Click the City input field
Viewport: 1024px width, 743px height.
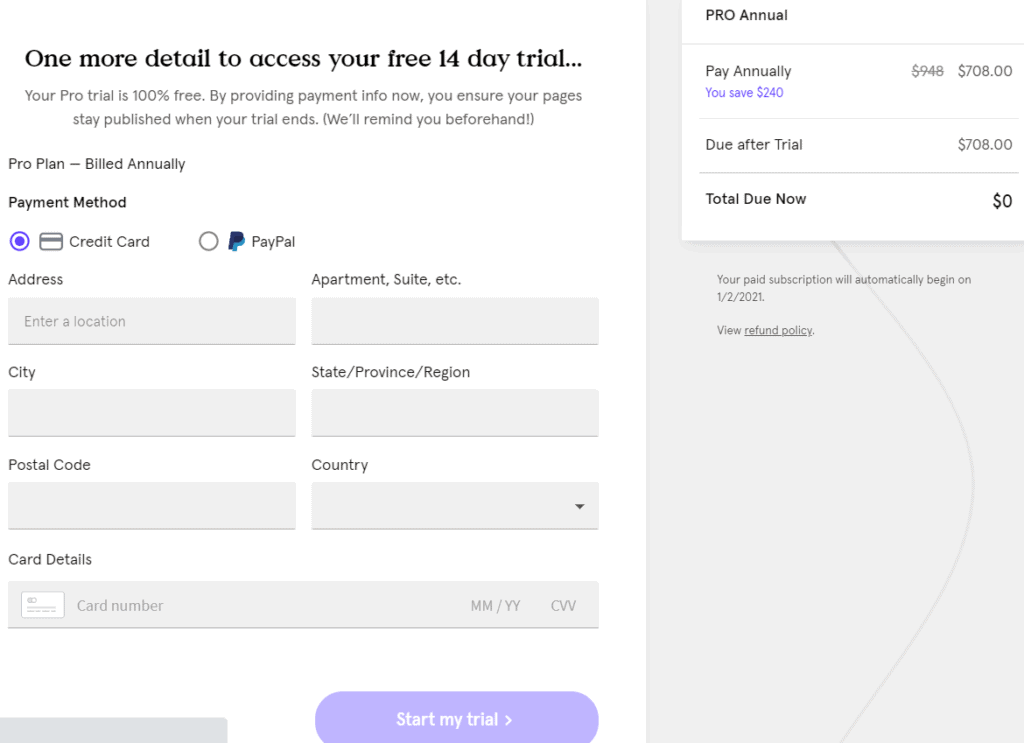point(152,413)
